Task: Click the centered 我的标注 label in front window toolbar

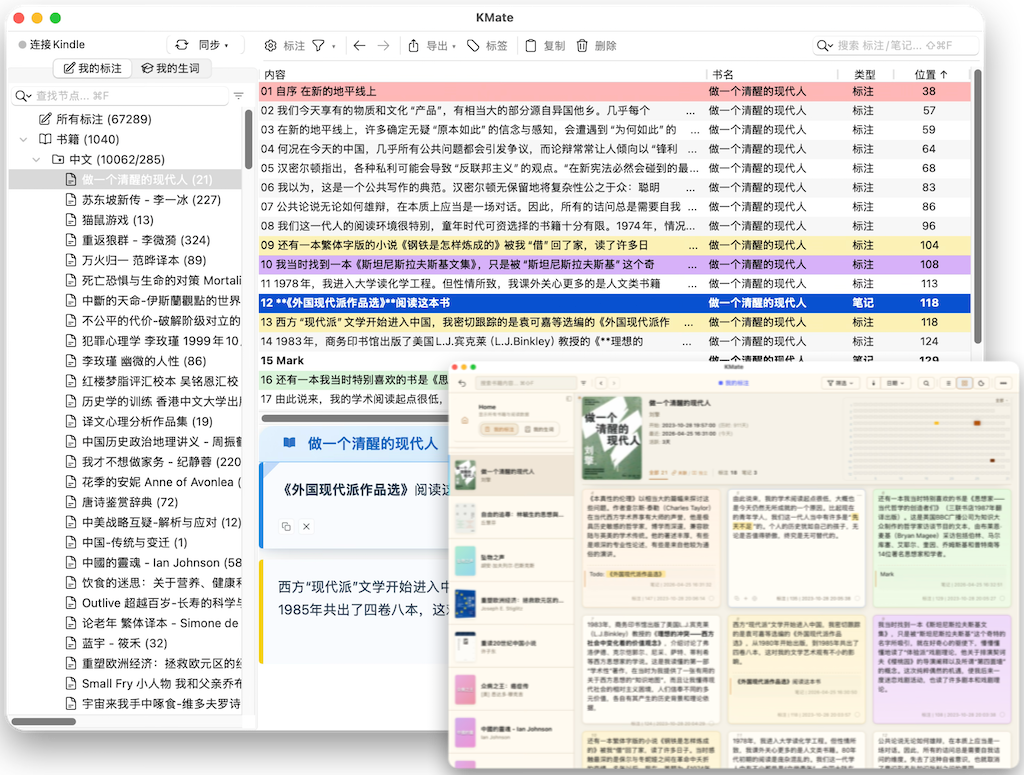Action: tap(734, 383)
